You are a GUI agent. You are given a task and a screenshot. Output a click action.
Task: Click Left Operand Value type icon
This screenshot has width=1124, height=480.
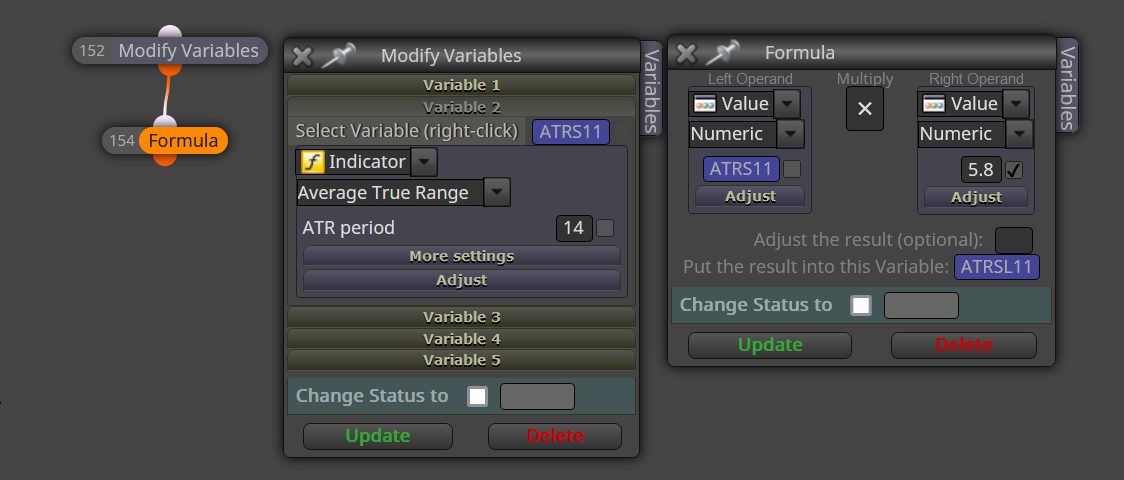(705, 104)
